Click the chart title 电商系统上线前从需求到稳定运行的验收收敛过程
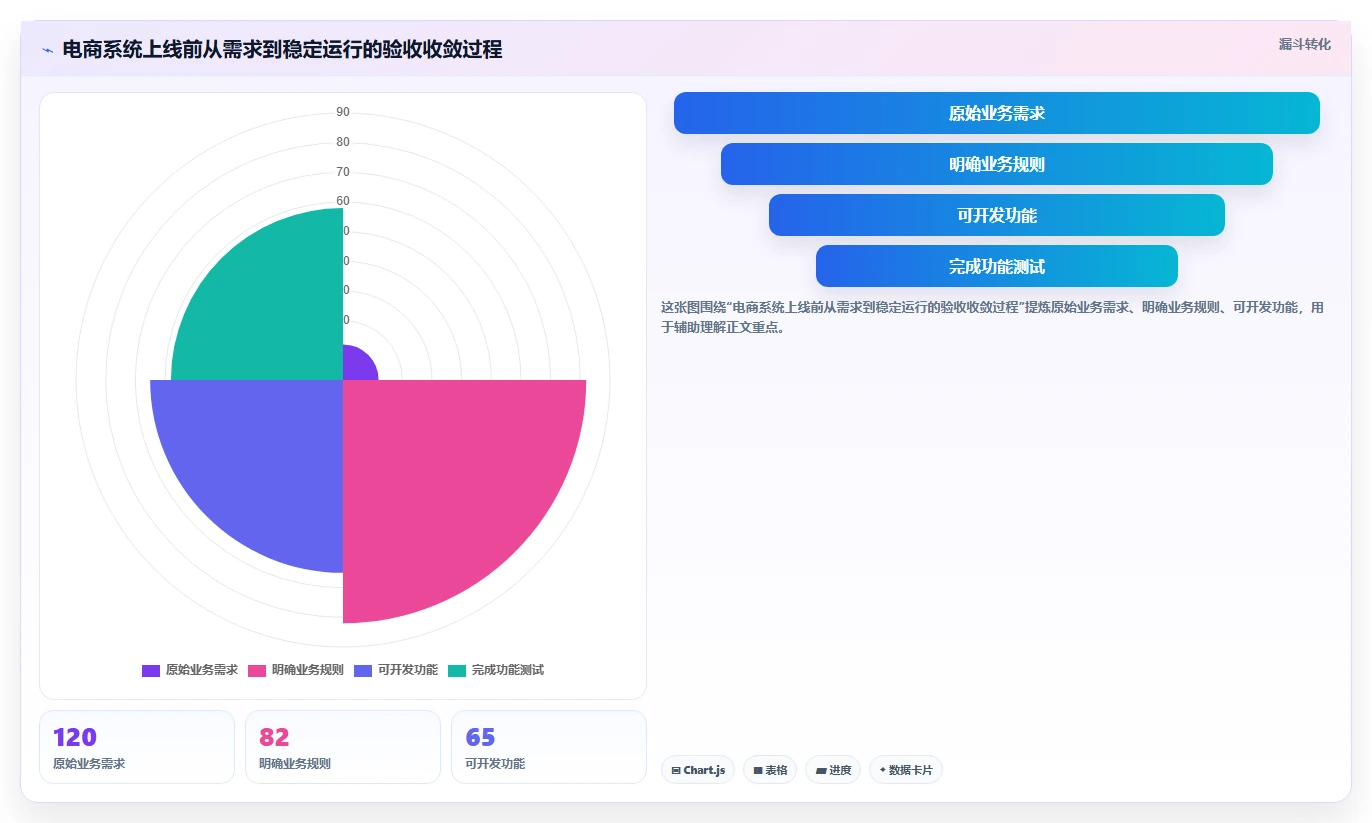The height and width of the screenshot is (823, 1372). pos(282,49)
